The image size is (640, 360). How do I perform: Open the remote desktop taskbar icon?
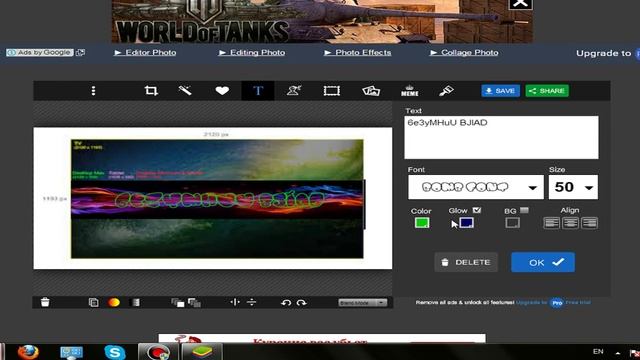click(71, 352)
